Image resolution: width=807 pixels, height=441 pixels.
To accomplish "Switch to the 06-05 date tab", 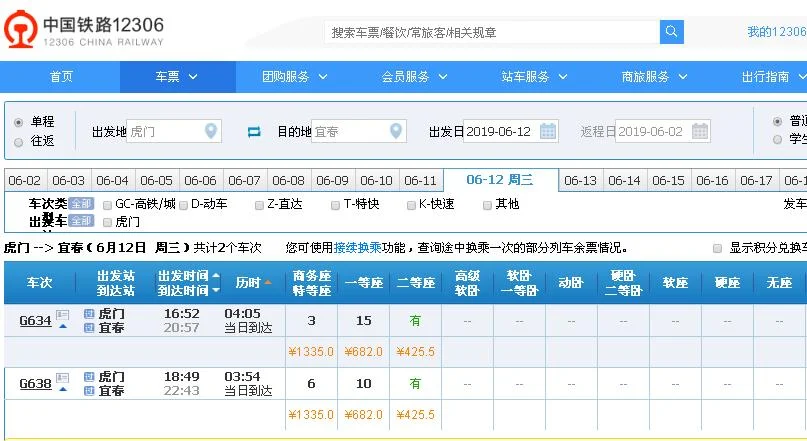I will tap(156, 181).
